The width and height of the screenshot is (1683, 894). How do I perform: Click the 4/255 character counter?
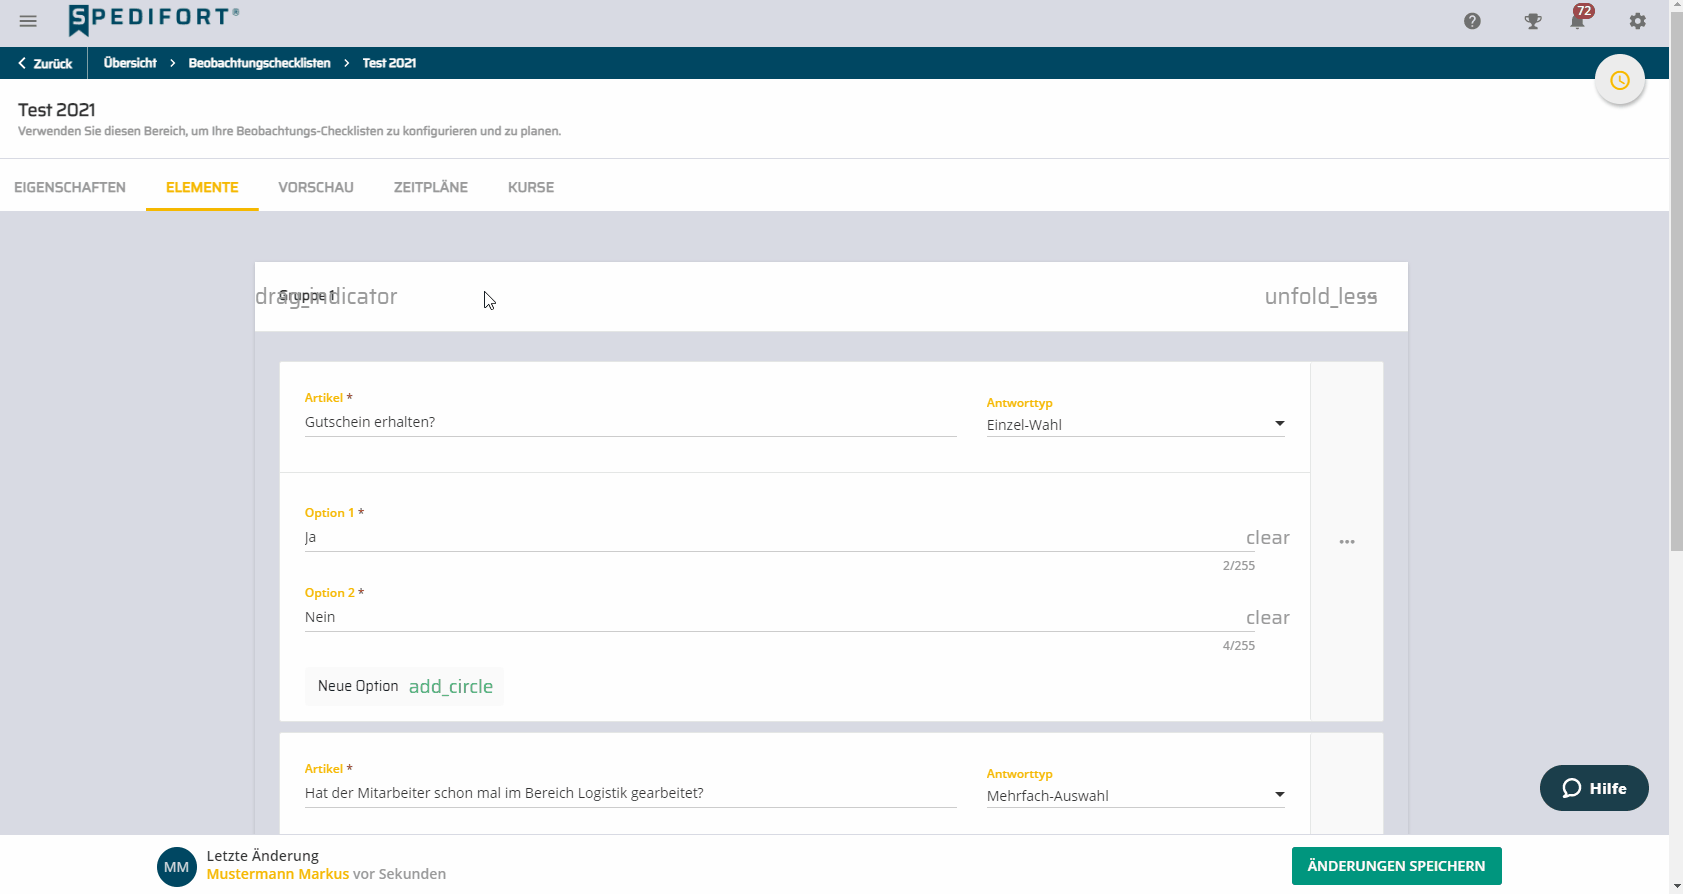pos(1239,646)
